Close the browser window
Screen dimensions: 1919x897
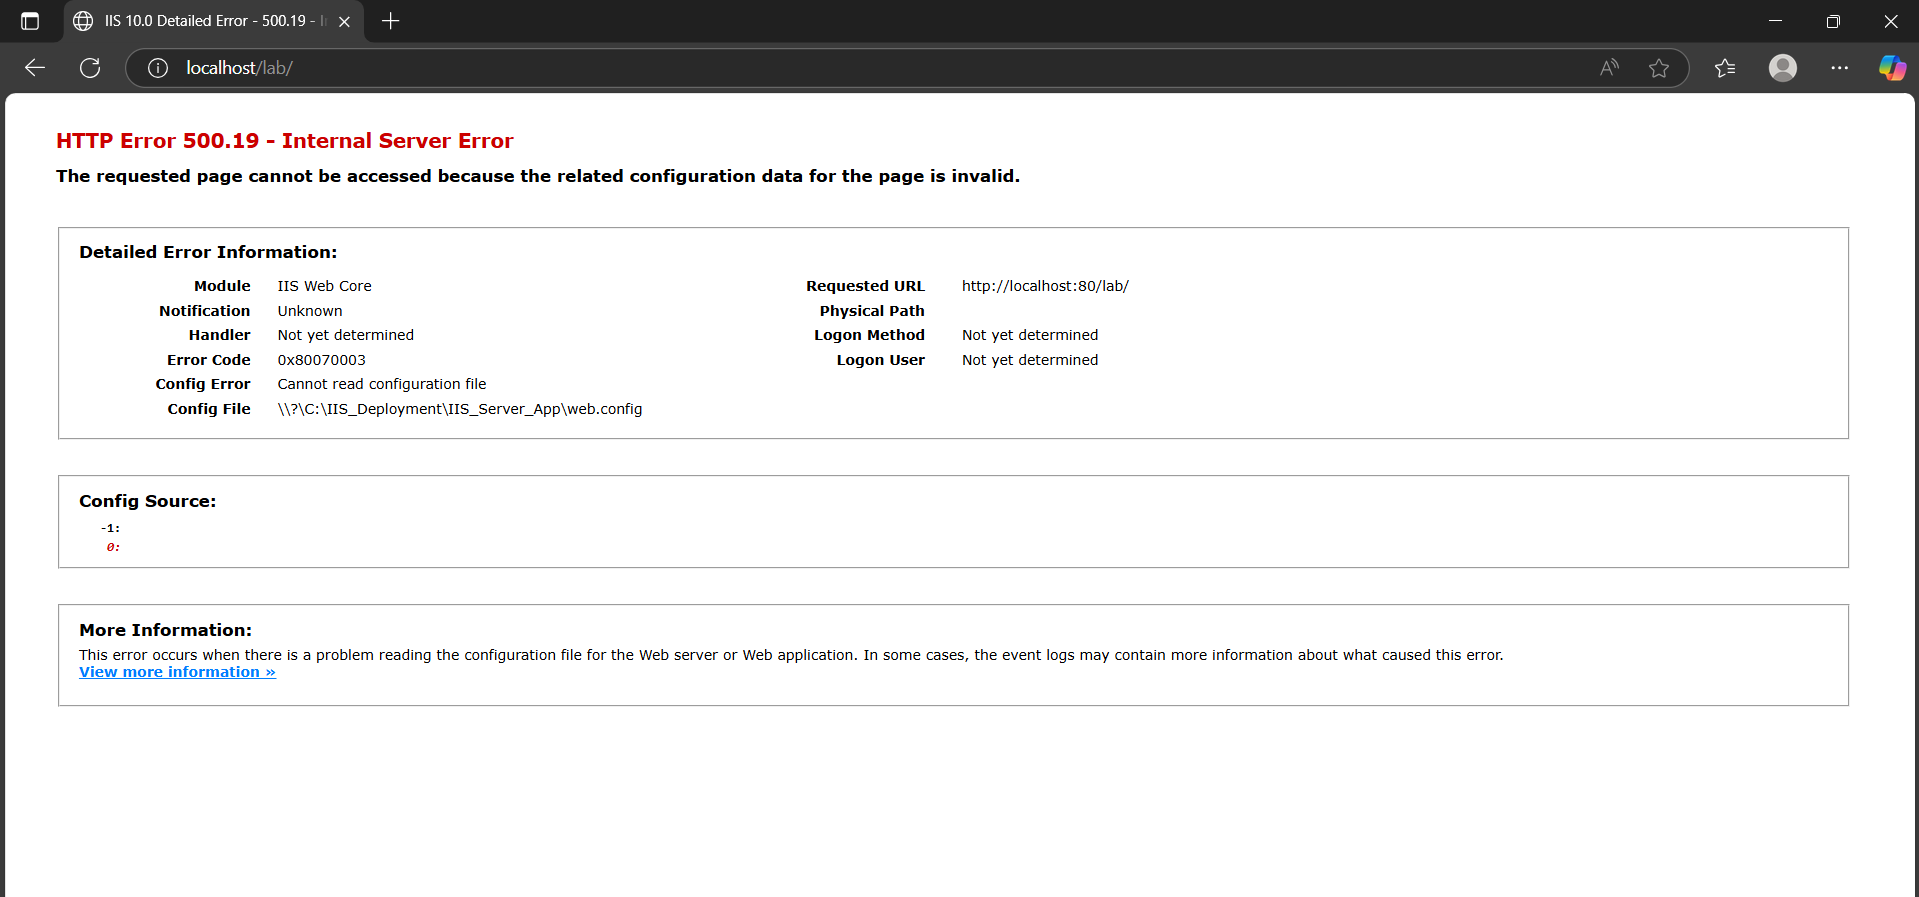[1890, 21]
